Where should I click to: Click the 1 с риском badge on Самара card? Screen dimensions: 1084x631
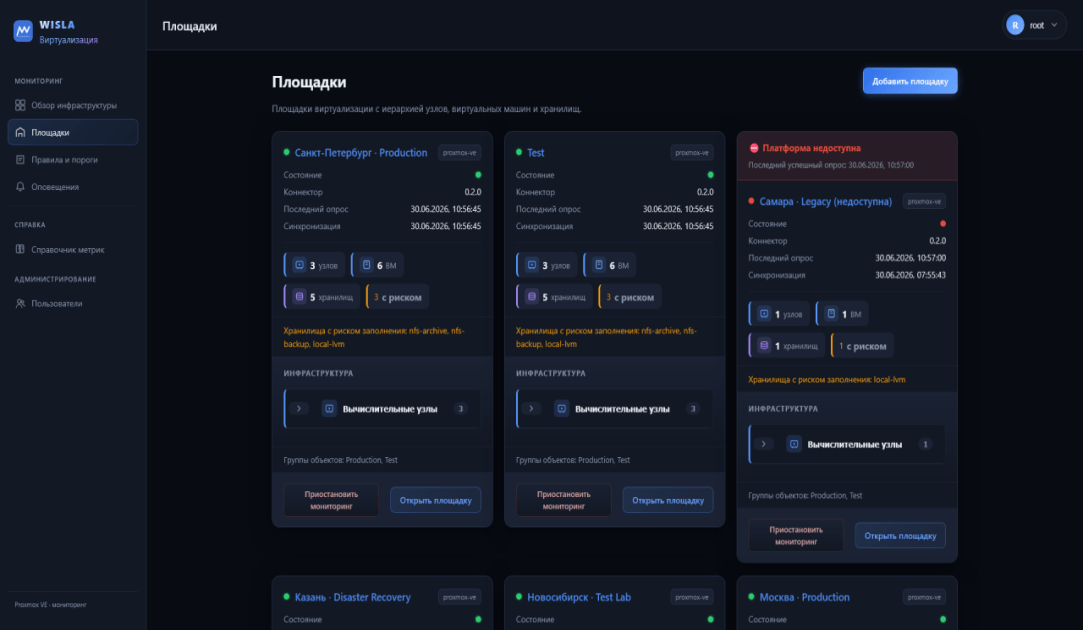[x=862, y=346]
